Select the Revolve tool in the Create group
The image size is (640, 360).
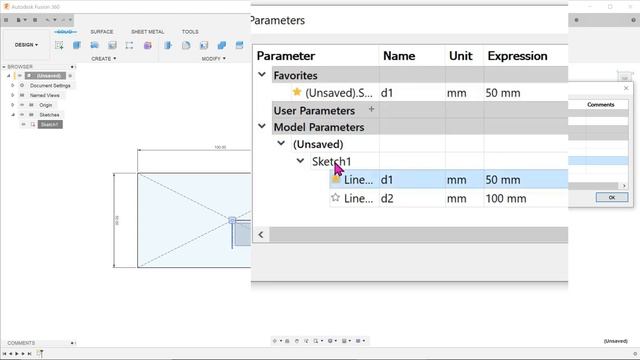[x=95, y=45]
